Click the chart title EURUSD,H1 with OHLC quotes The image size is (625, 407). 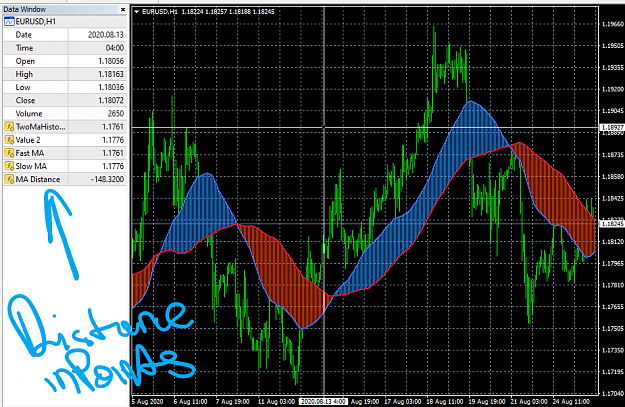coord(208,12)
